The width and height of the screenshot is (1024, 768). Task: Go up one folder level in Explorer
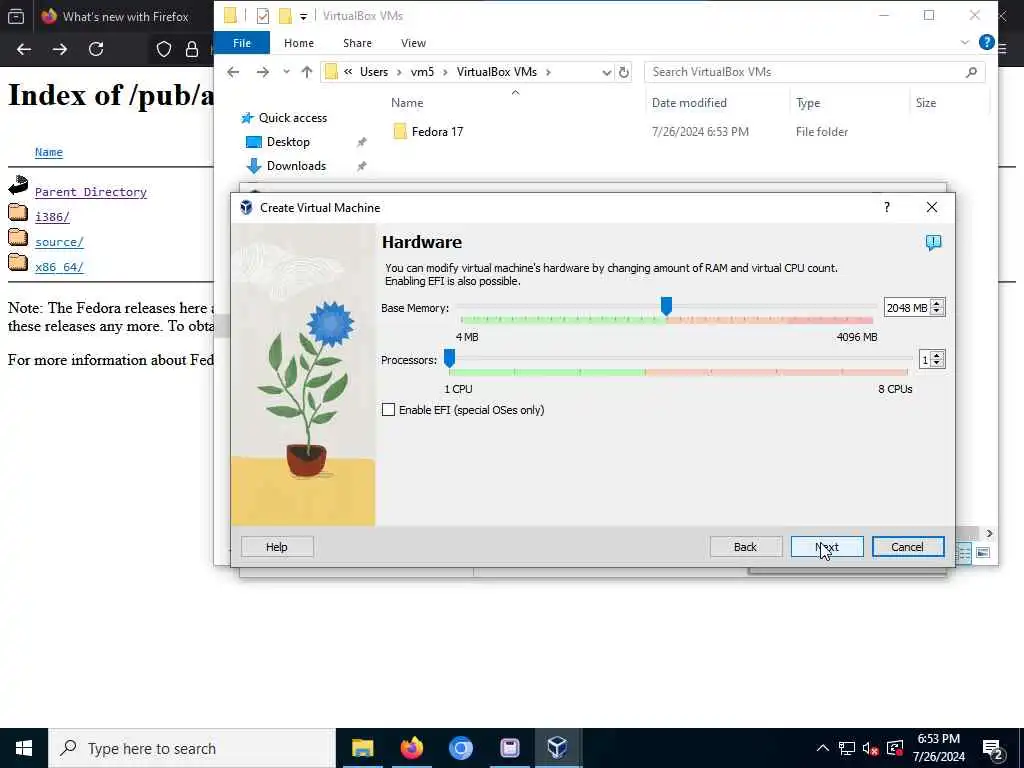click(x=307, y=72)
